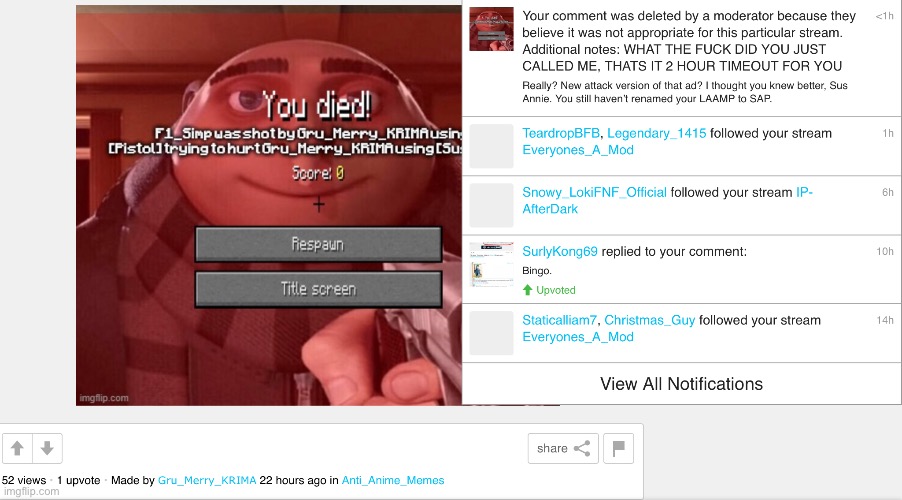
Task: Flag this image with flag icon
Action: pyautogui.click(x=618, y=448)
